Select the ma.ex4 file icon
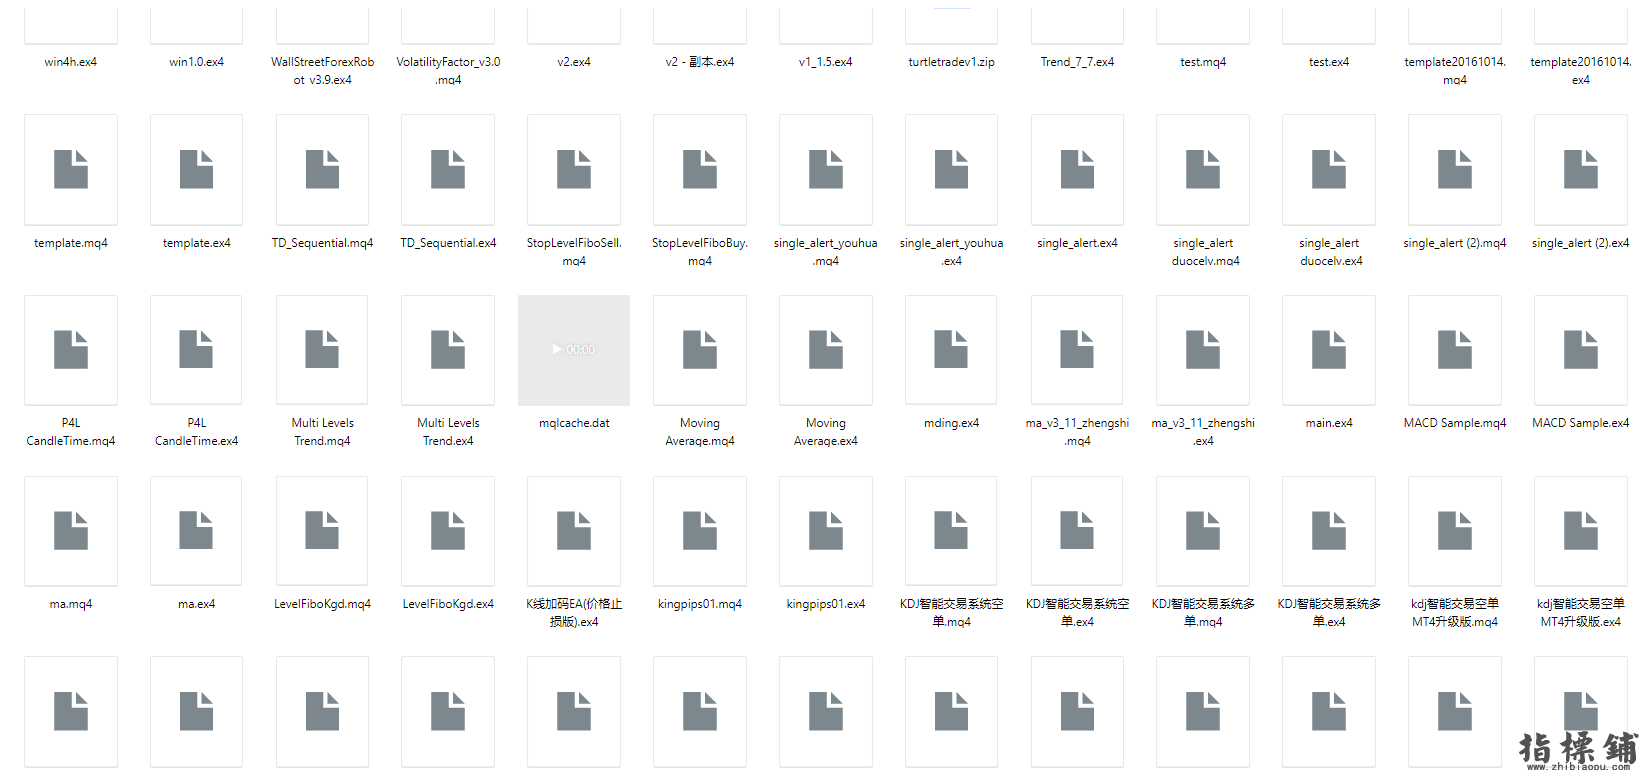 tap(197, 531)
